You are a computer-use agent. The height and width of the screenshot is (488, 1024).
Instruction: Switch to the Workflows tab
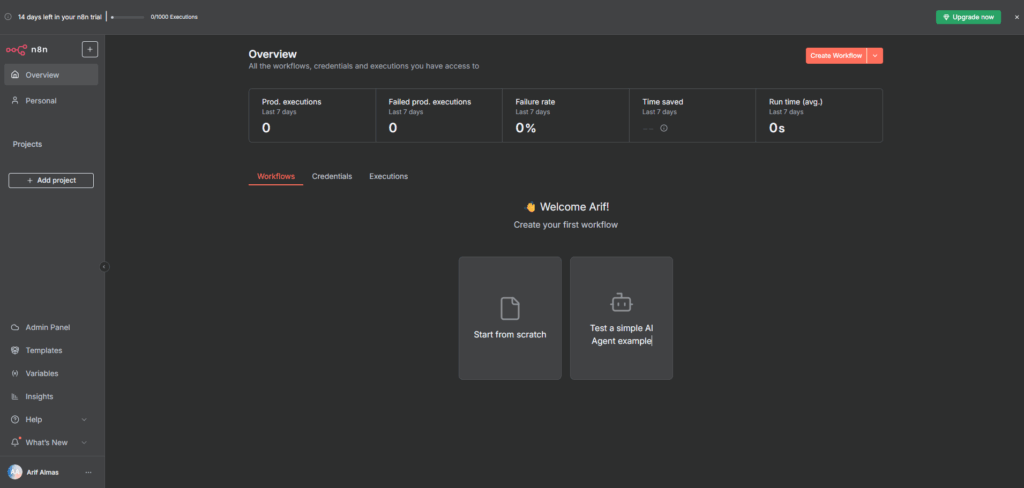276,176
